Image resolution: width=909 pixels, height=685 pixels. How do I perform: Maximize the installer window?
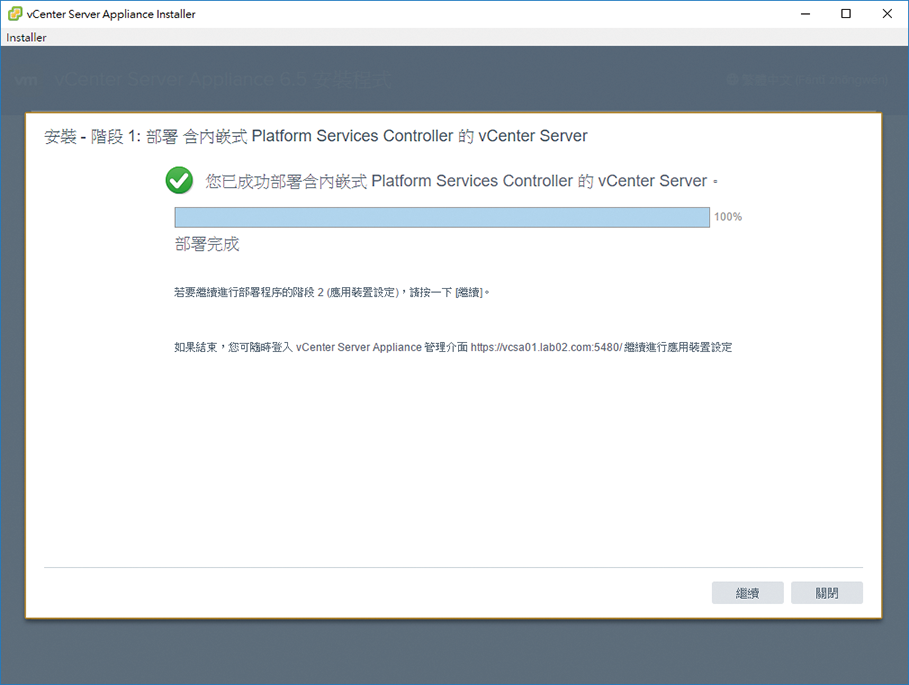pos(846,13)
